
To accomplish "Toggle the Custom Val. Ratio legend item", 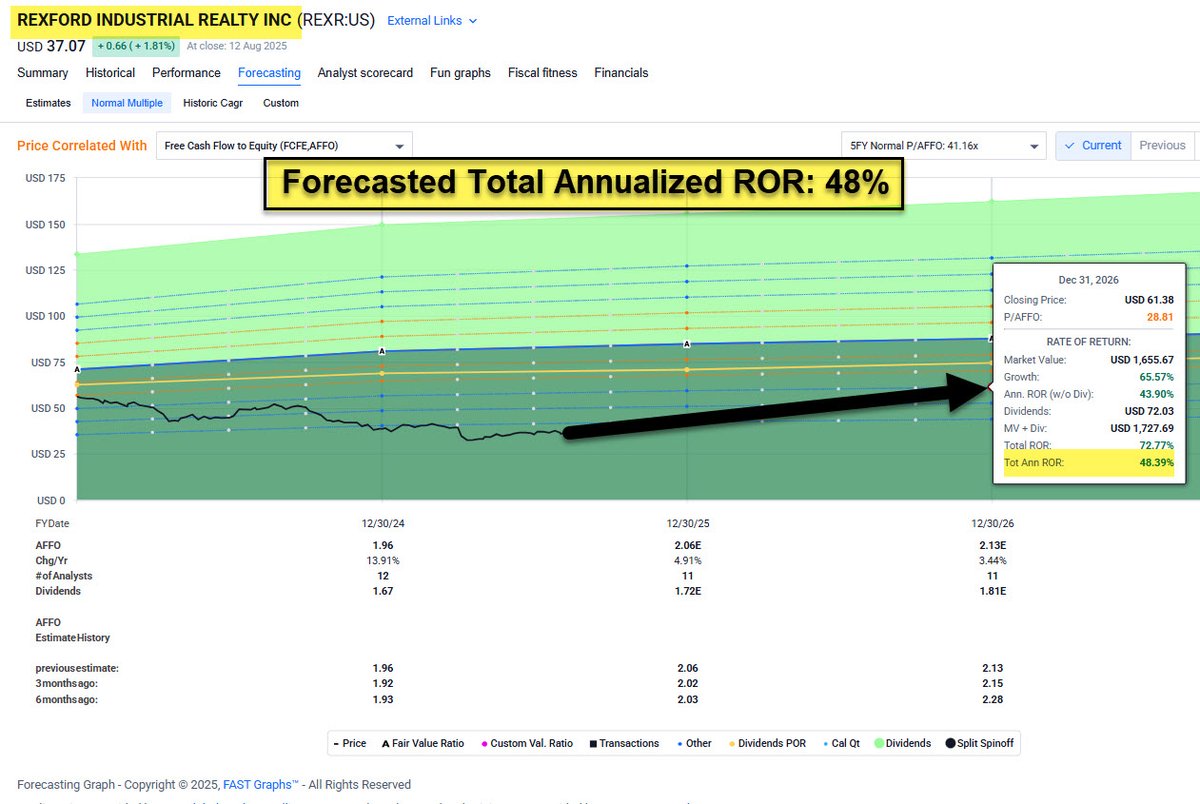I will [527, 743].
